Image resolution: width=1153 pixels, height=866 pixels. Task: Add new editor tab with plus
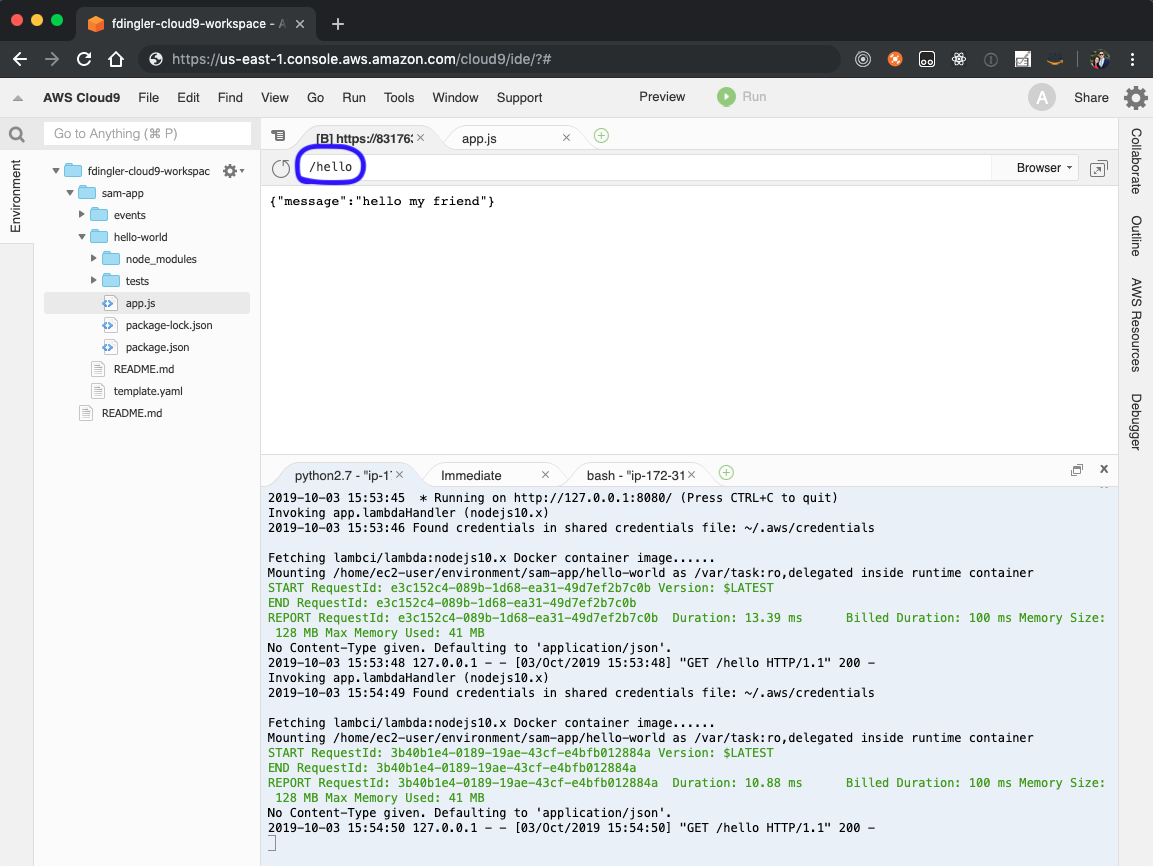coord(601,135)
